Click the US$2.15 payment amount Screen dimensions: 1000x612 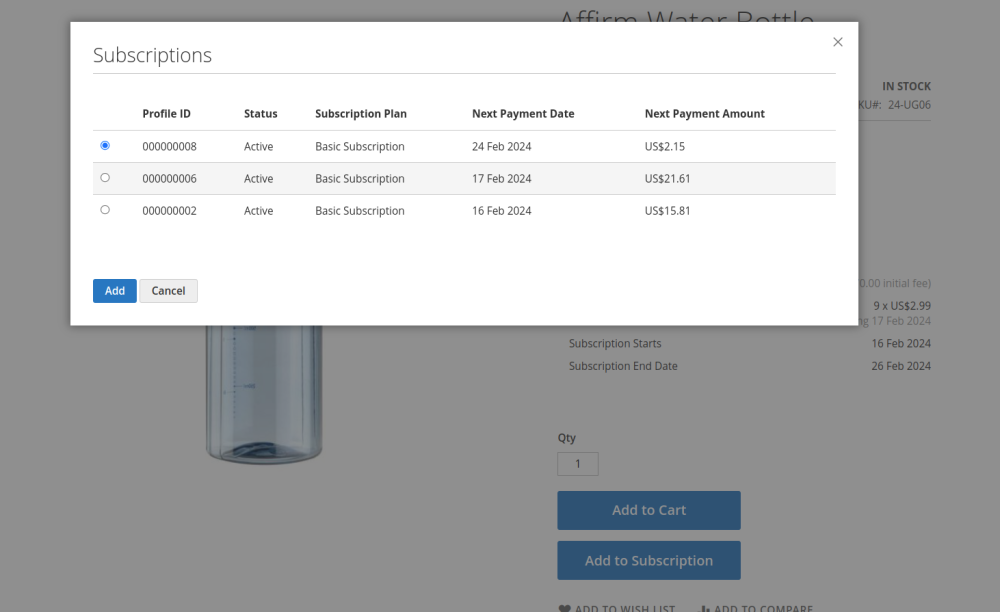[x=665, y=147]
